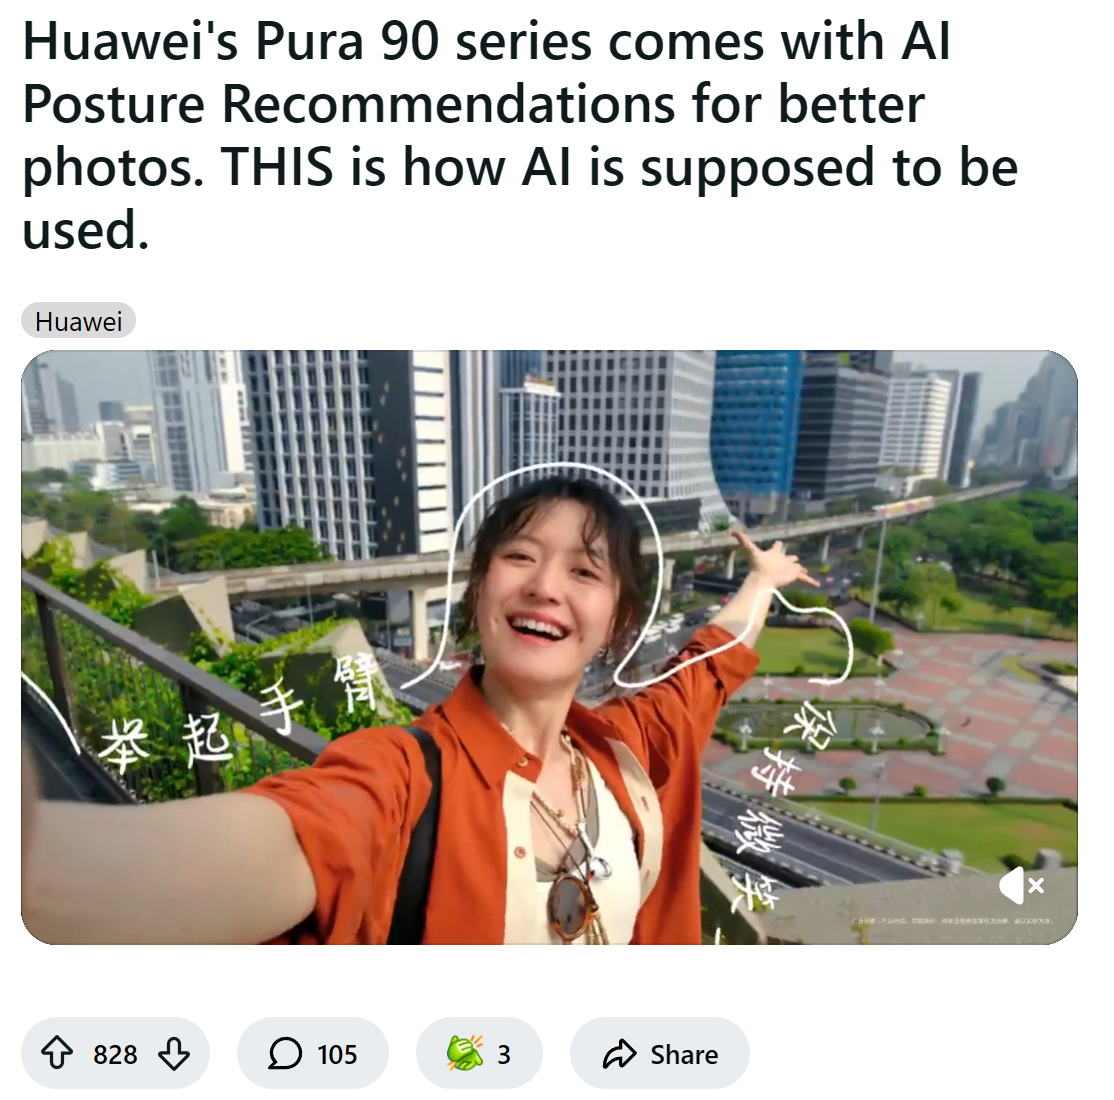Screen dimensions: 1114x1100
Task: Click the share arrow icon
Action: (620, 1054)
